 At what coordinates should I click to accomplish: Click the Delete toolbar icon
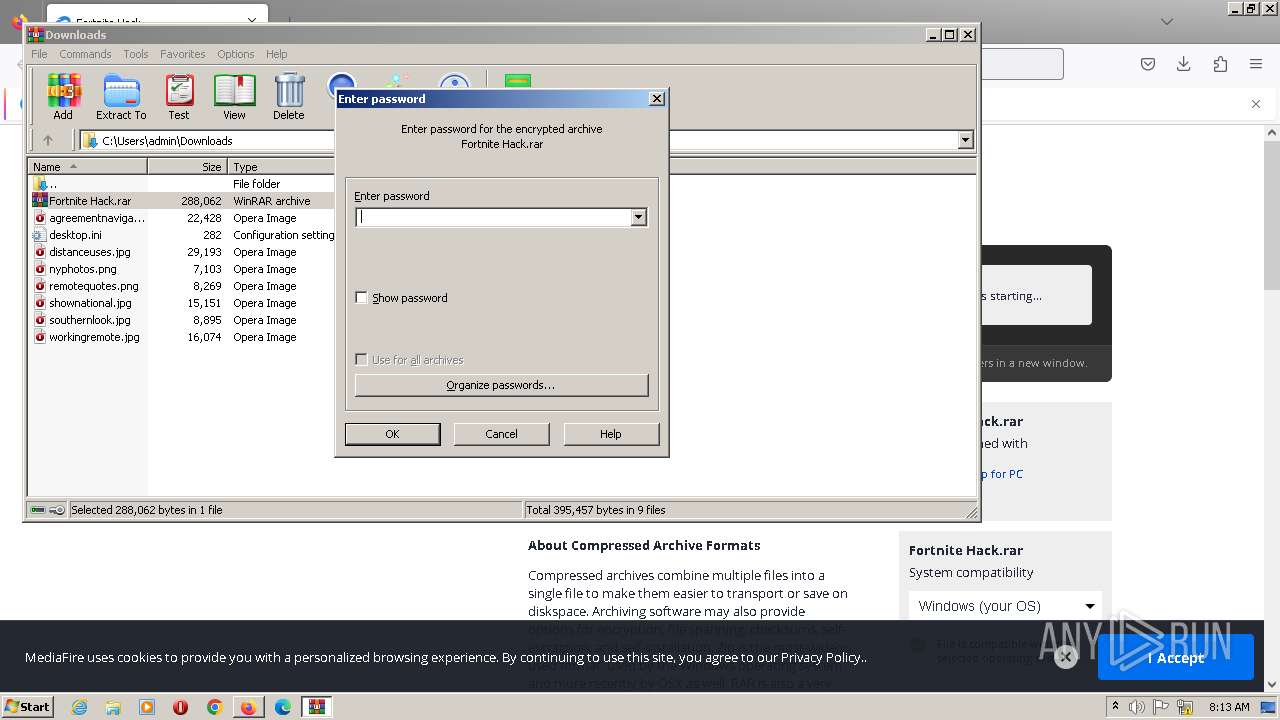(289, 97)
